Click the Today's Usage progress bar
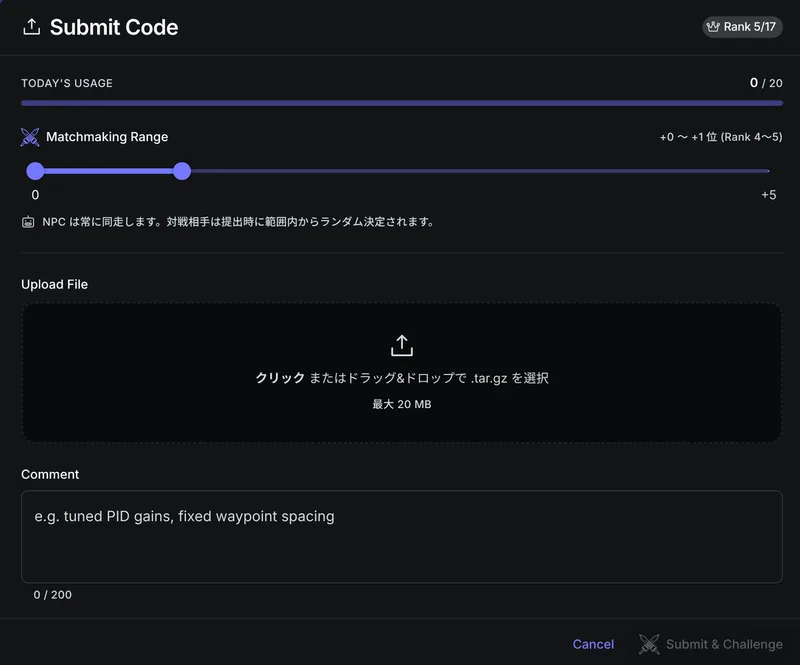The width and height of the screenshot is (800, 665). (x=402, y=103)
